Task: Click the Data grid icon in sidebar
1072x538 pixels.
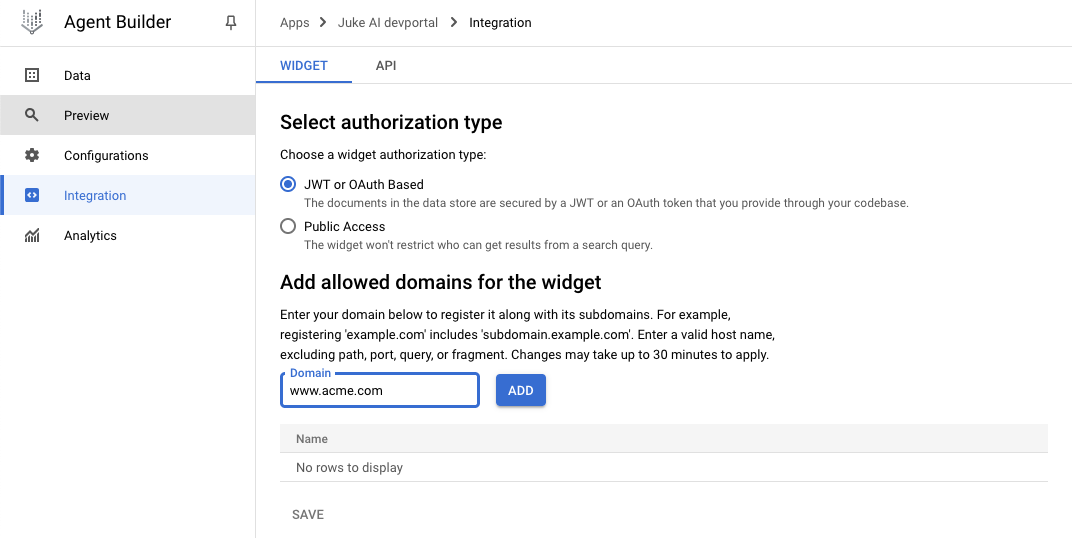Action: click(31, 75)
